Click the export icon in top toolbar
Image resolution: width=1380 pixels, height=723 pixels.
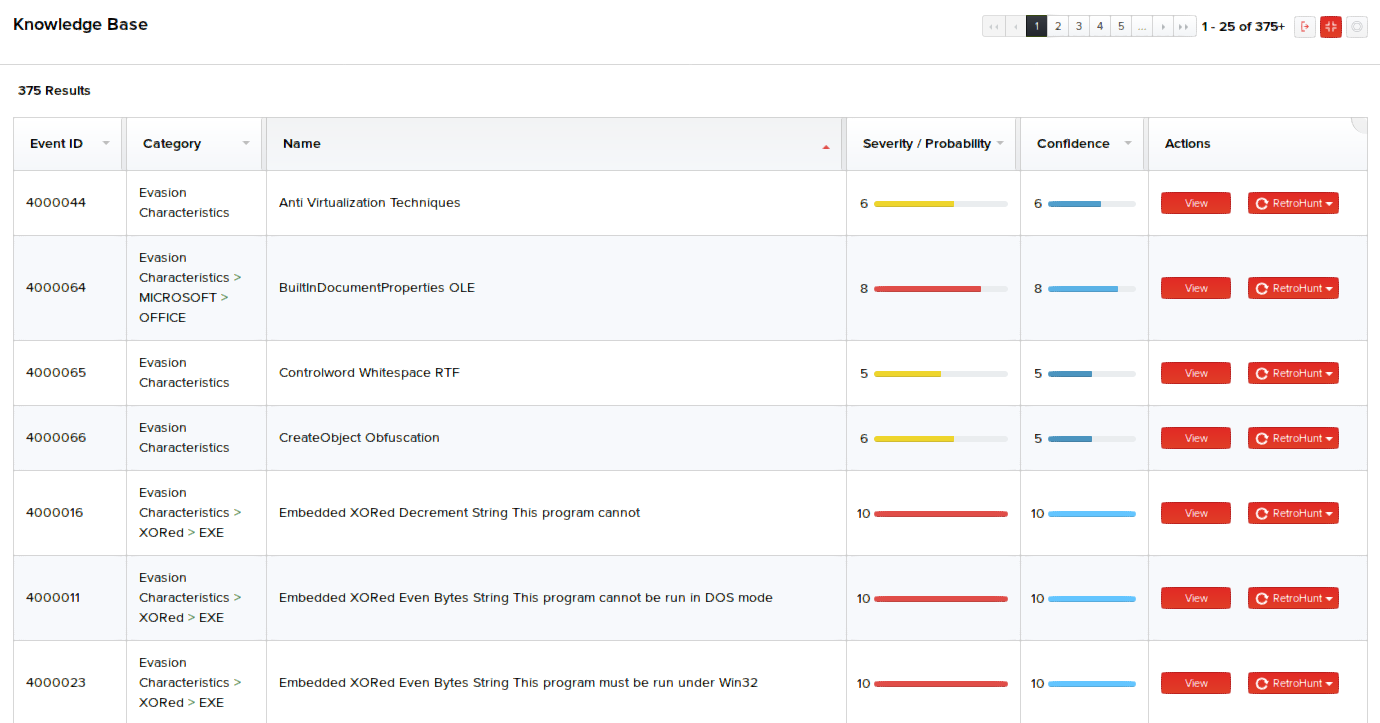pyautogui.click(x=1305, y=27)
